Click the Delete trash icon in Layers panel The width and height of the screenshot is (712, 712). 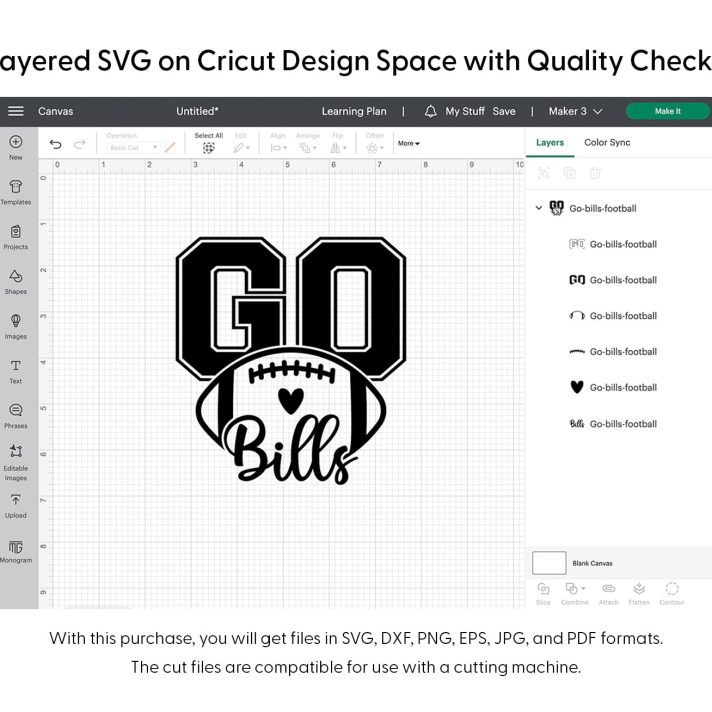[x=595, y=173]
